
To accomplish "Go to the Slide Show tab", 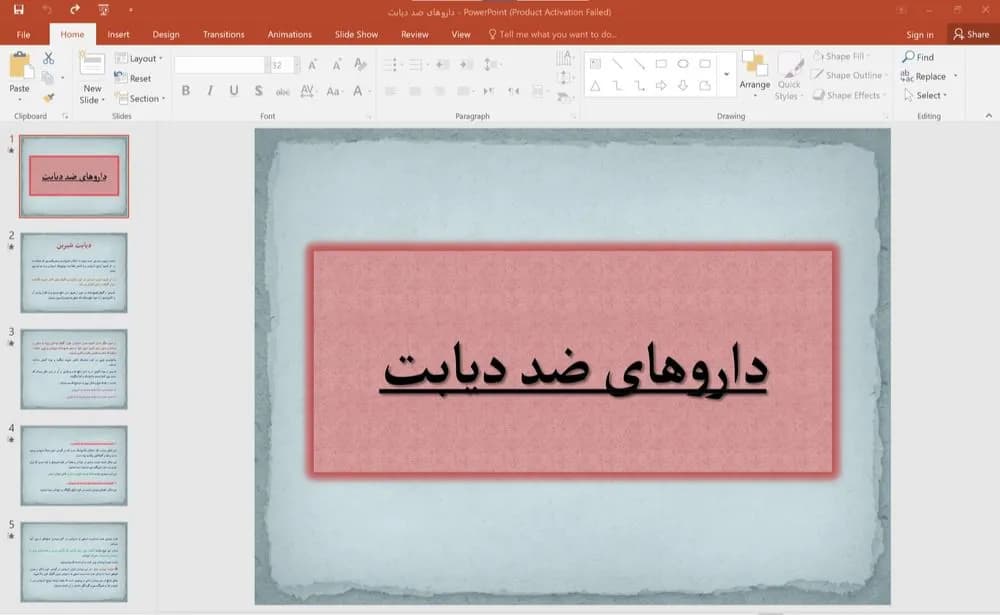I will (357, 34).
